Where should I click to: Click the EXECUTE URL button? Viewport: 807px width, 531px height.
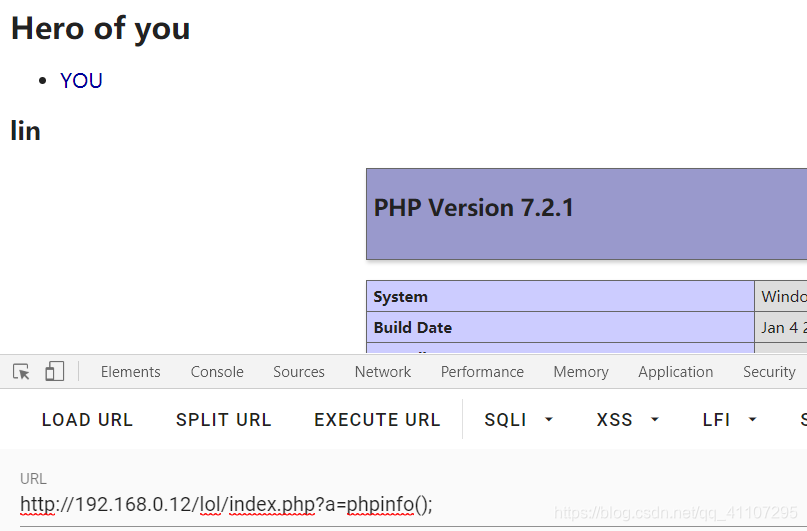coord(377,420)
